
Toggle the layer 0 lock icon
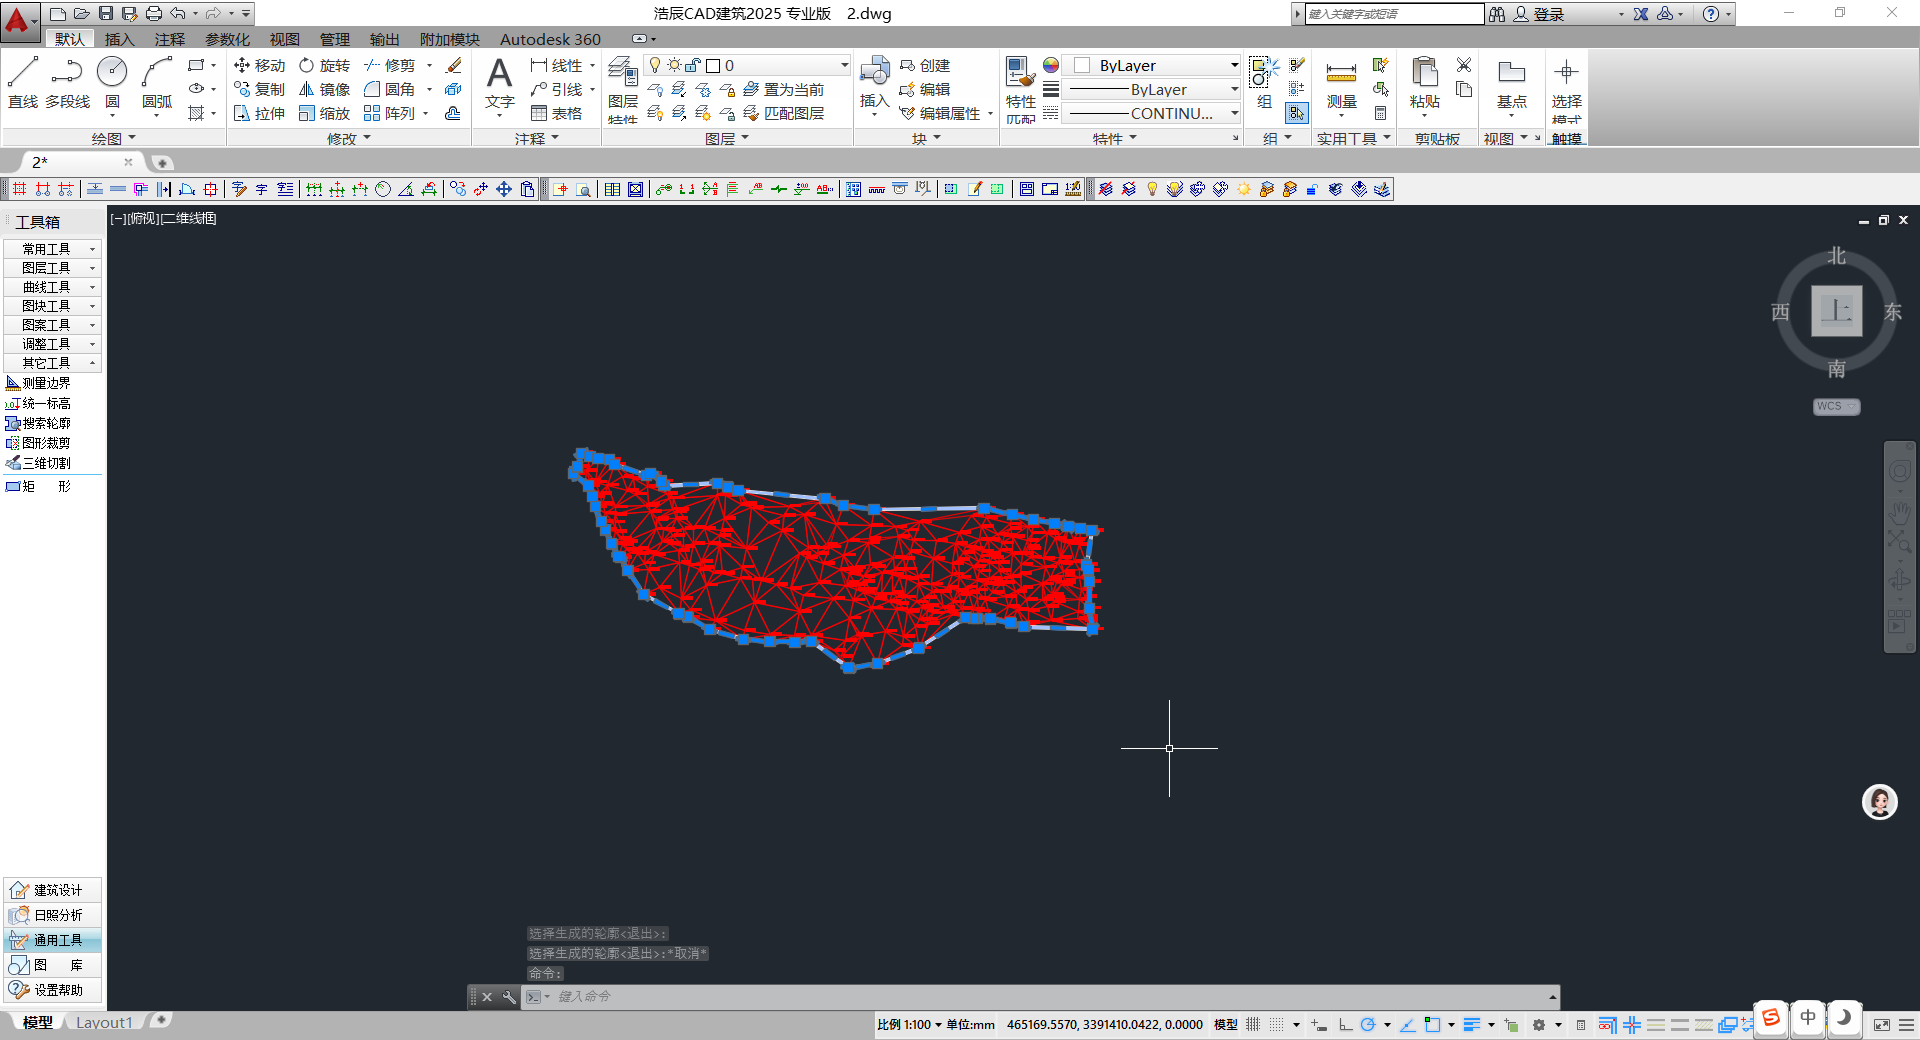693,65
